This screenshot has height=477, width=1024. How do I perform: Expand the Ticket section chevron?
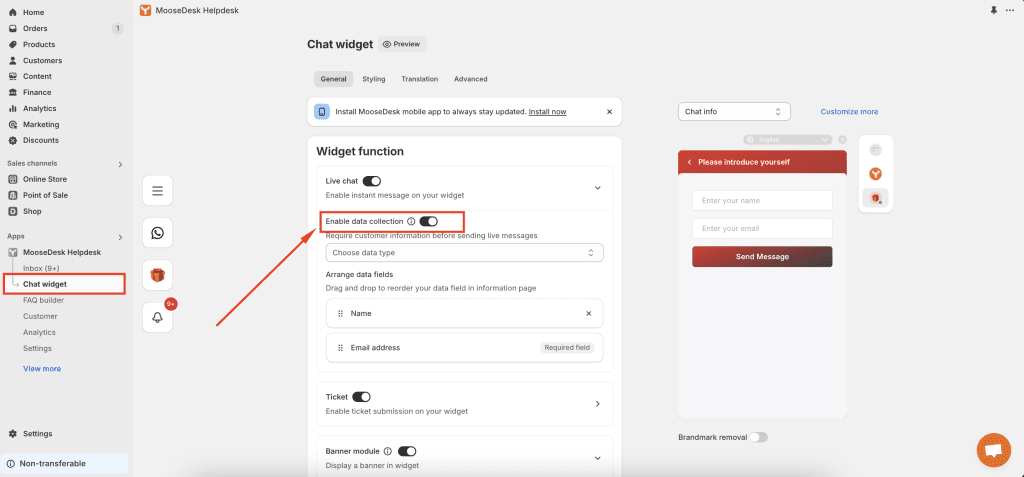[x=597, y=404]
